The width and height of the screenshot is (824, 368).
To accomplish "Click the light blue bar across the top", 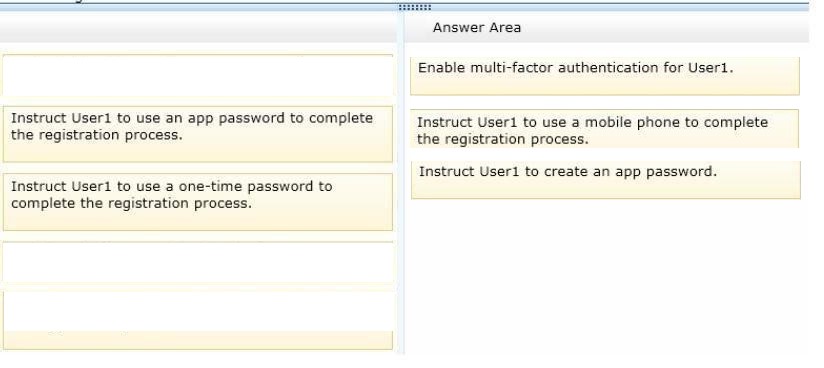I will pos(404,7).
